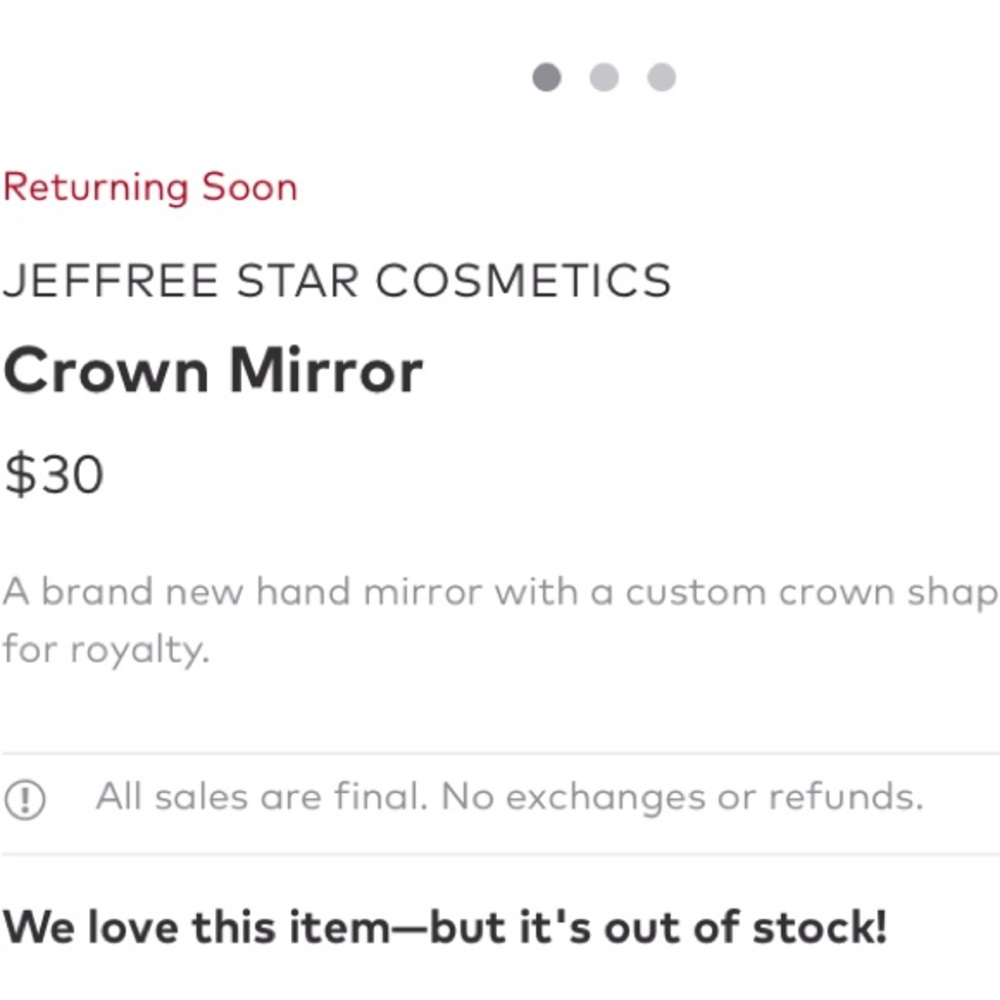Select the $30 price text
Image resolution: width=1000 pixels, height=1000 pixels.
tap(54, 474)
